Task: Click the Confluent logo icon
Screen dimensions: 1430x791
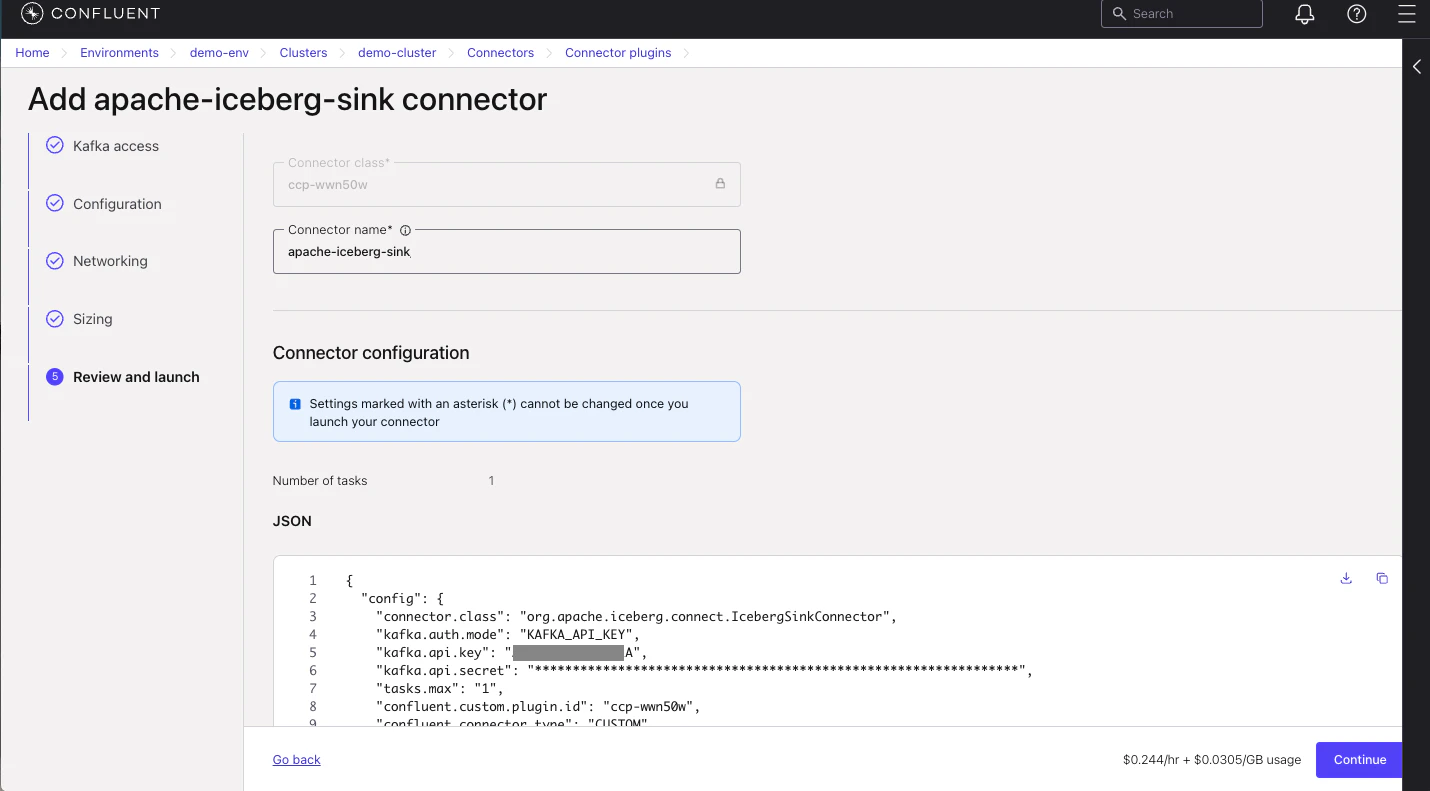Action: (31, 14)
